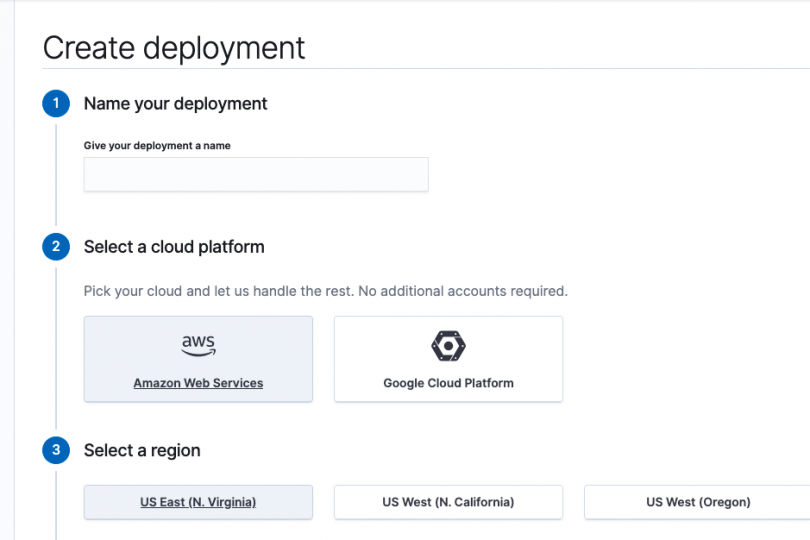Click the "Name your deployment" heading
This screenshot has width=810, height=540.
tap(176, 104)
